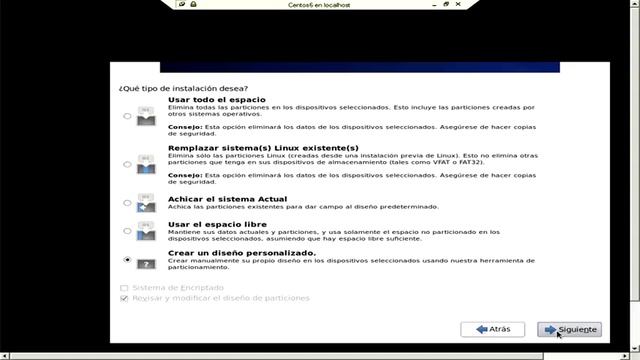This screenshot has height=360, width=640.
Task: Enable the 'Sistema de Encriptado' checkbox
Action: (124, 288)
